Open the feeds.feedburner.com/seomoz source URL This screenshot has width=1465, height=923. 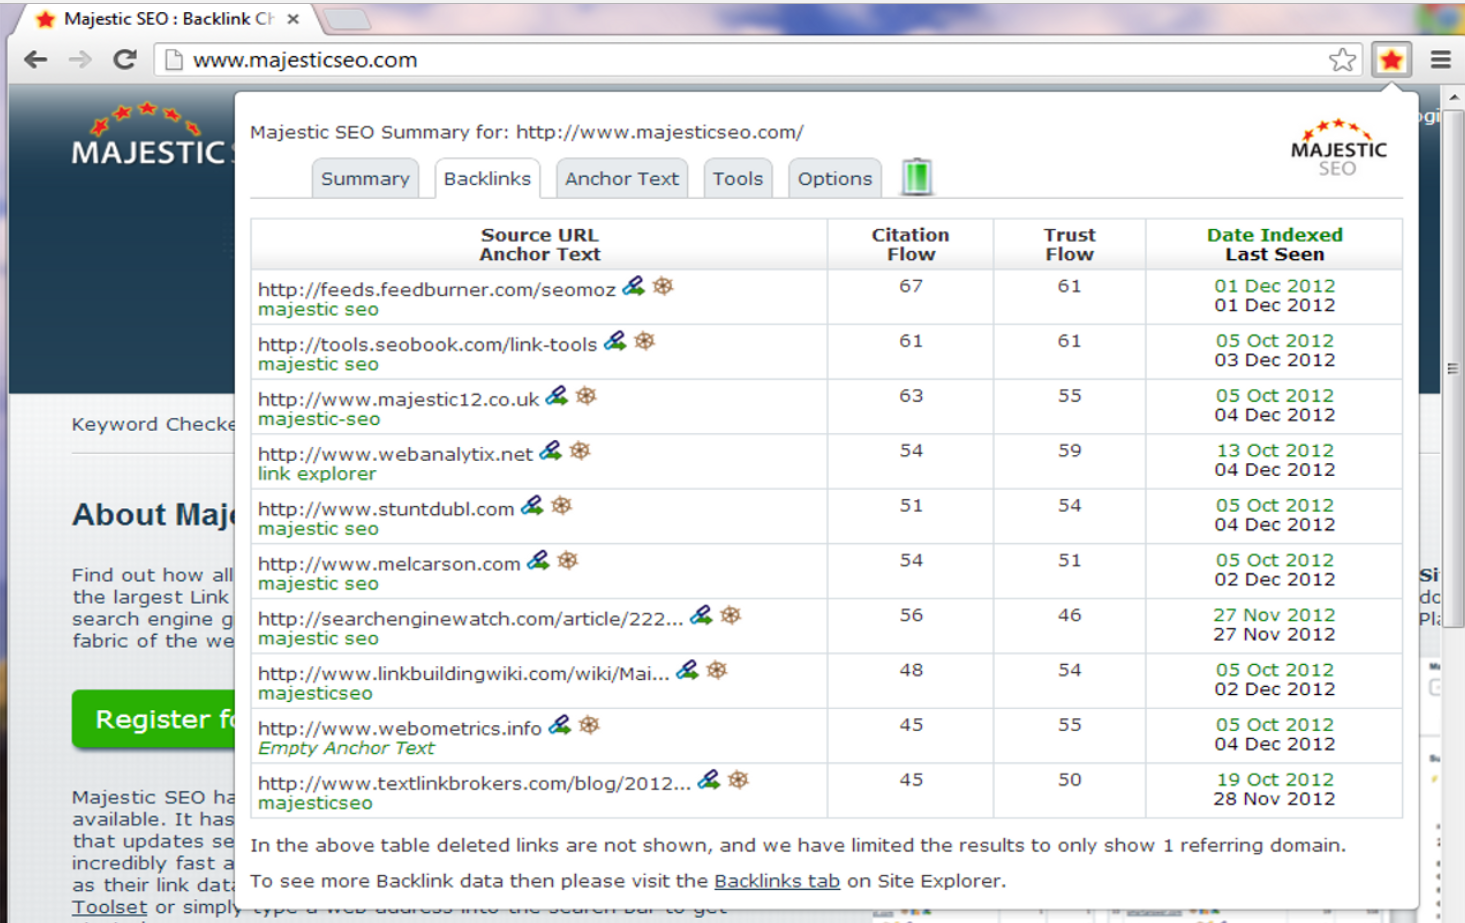coord(437,289)
